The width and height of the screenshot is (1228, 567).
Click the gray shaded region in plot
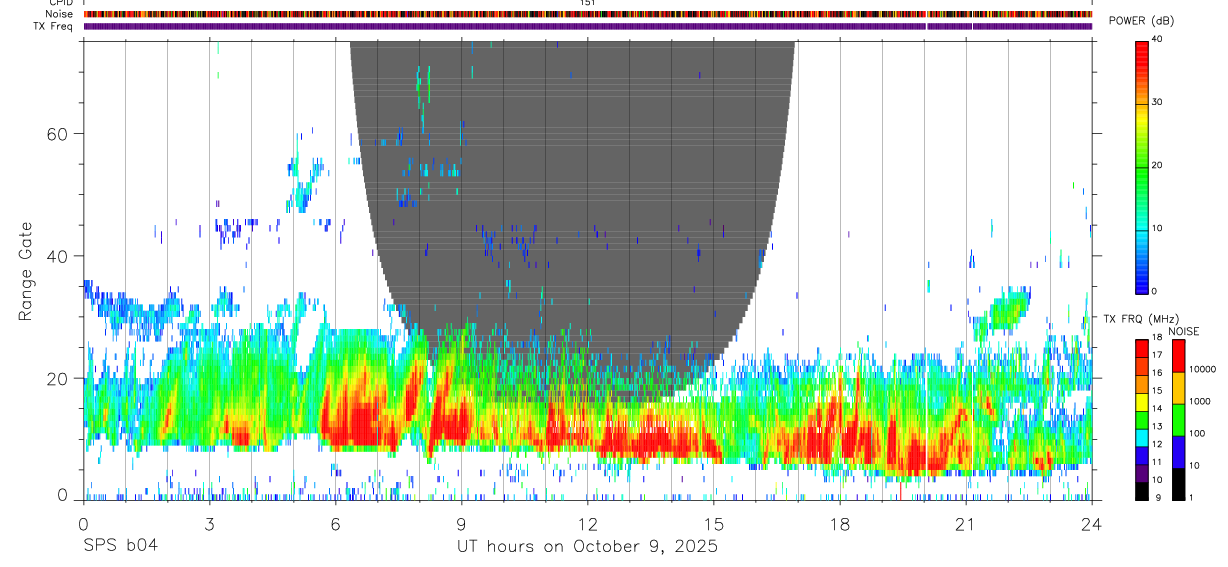[x=572, y=200]
